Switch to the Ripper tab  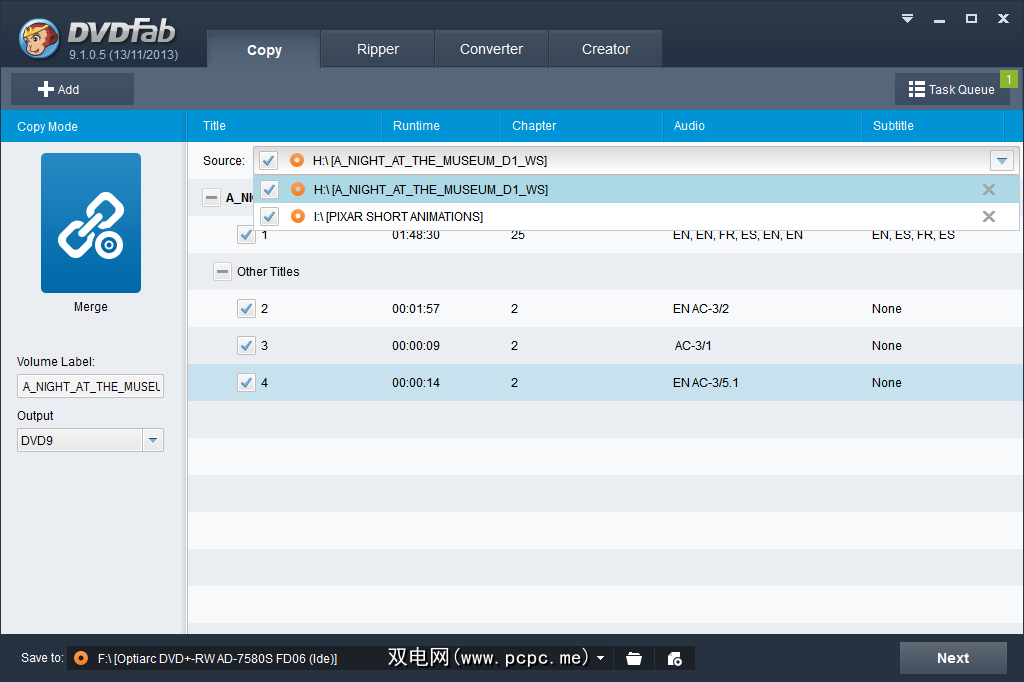point(378,49)
